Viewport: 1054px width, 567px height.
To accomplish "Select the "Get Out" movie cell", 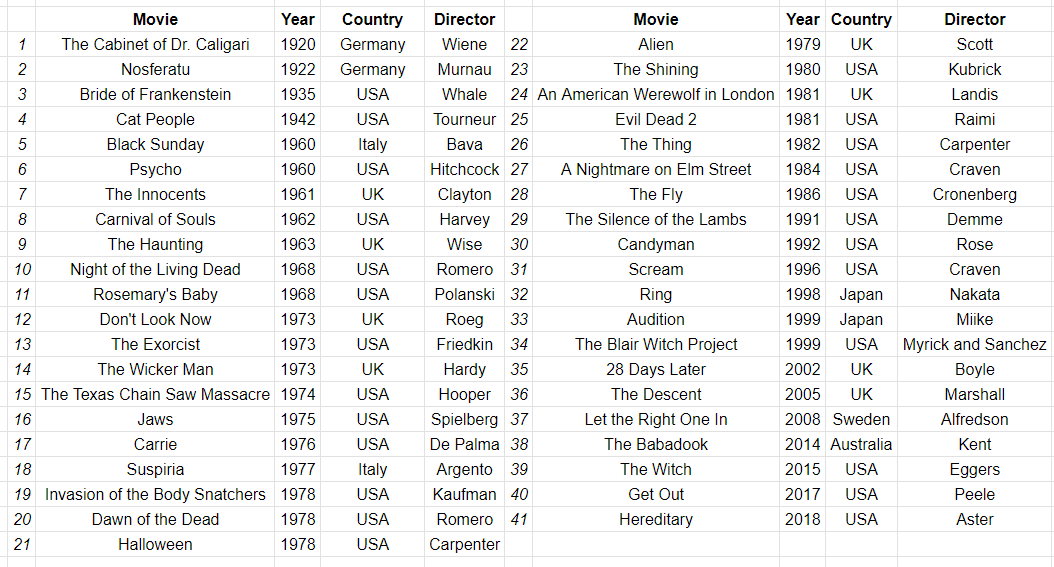I will 656,494.
